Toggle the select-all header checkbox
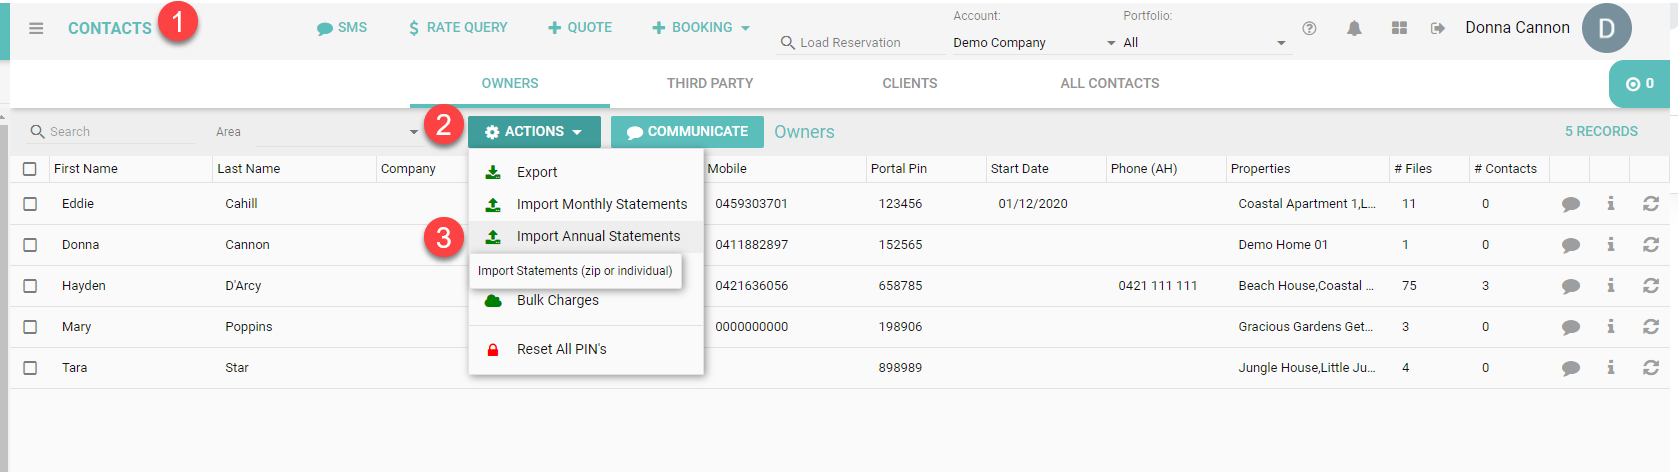 pos(30,169)
